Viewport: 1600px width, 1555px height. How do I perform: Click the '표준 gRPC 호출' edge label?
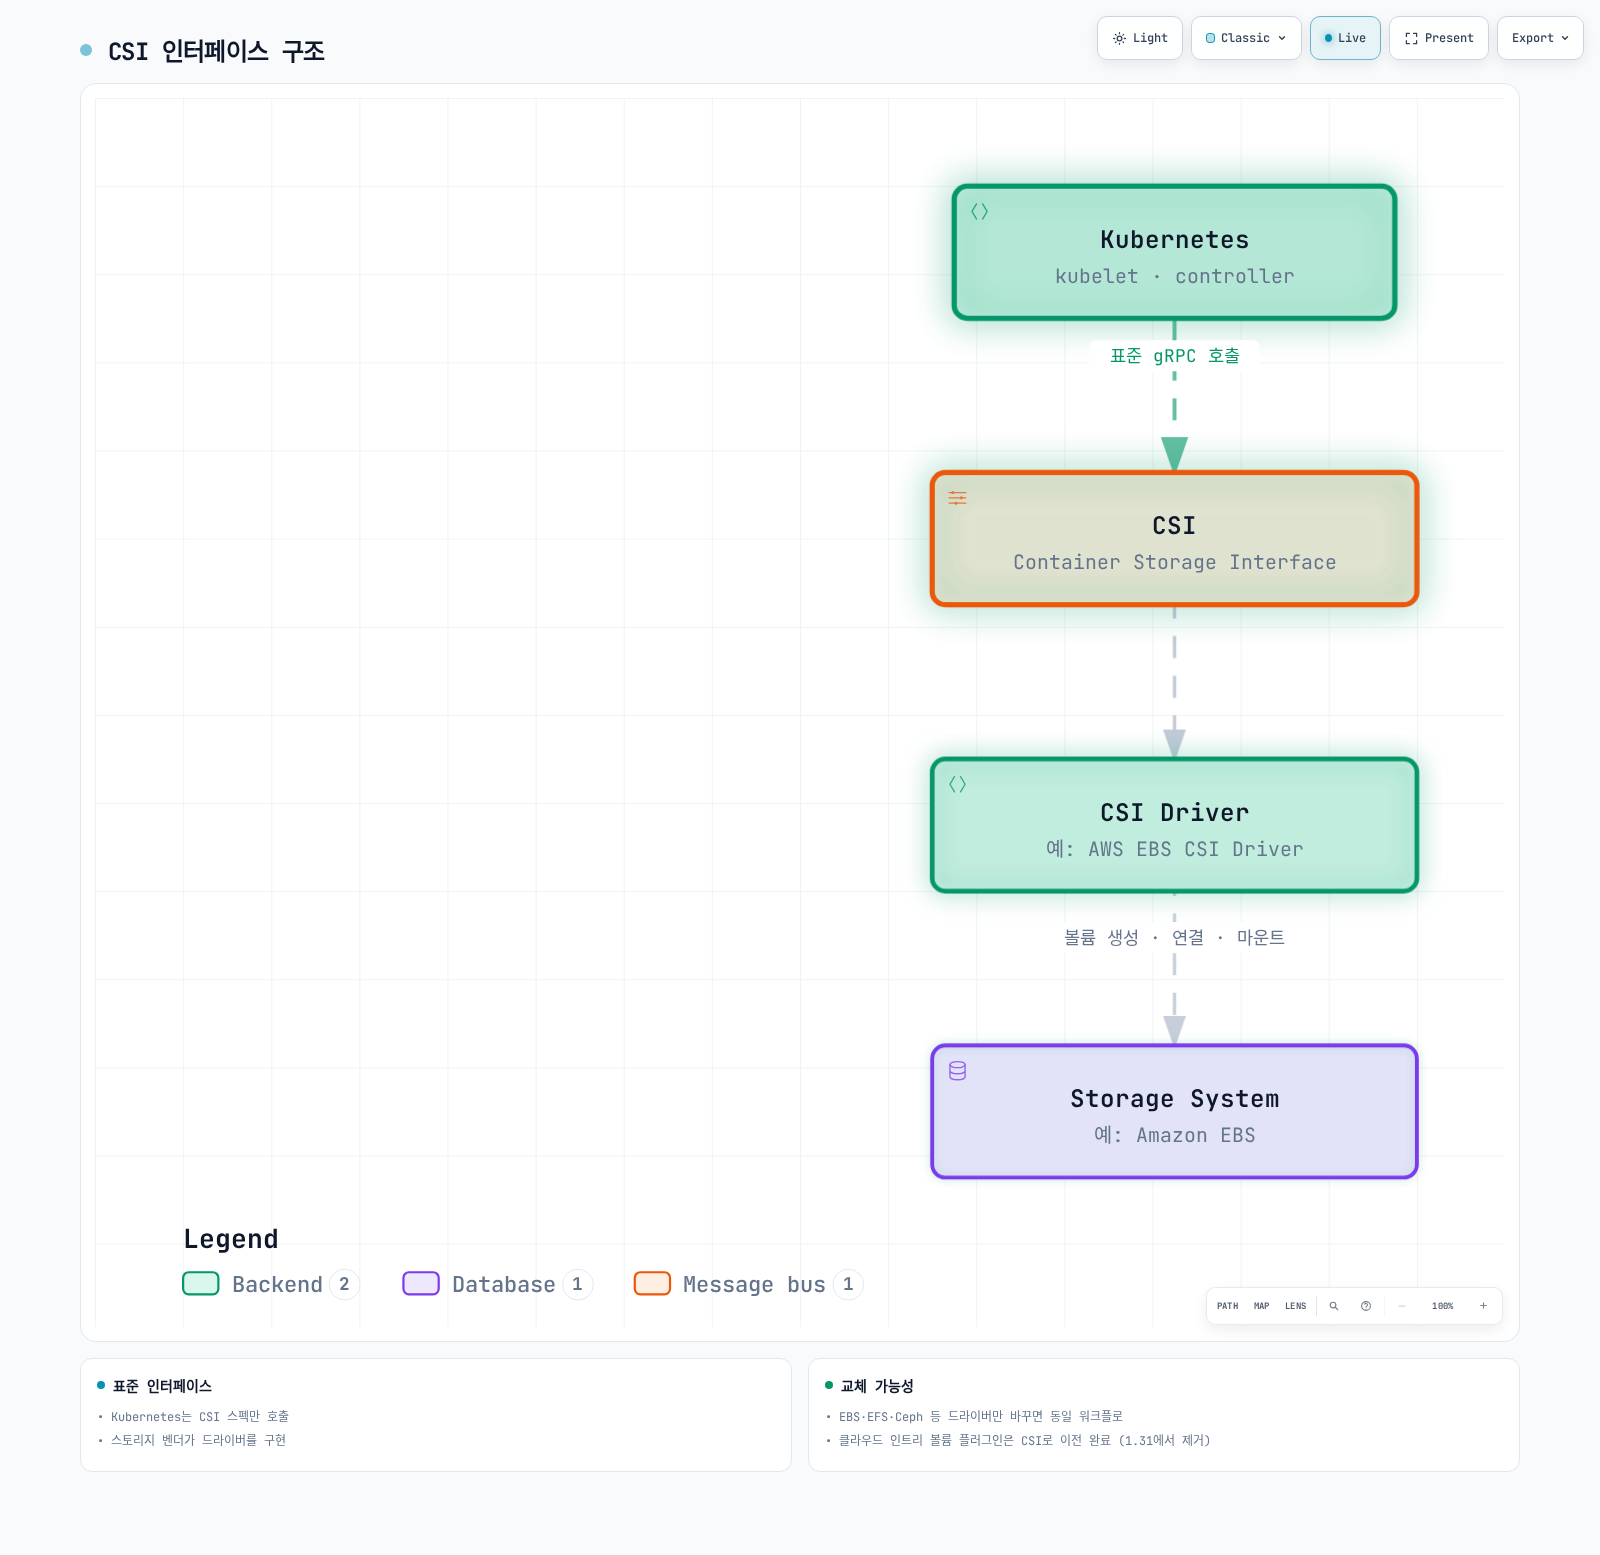coord(1174,356)
